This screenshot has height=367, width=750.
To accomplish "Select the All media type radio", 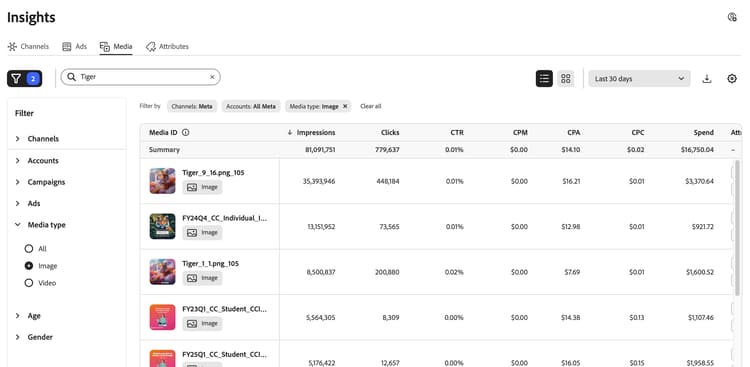I will coord(29,249).
